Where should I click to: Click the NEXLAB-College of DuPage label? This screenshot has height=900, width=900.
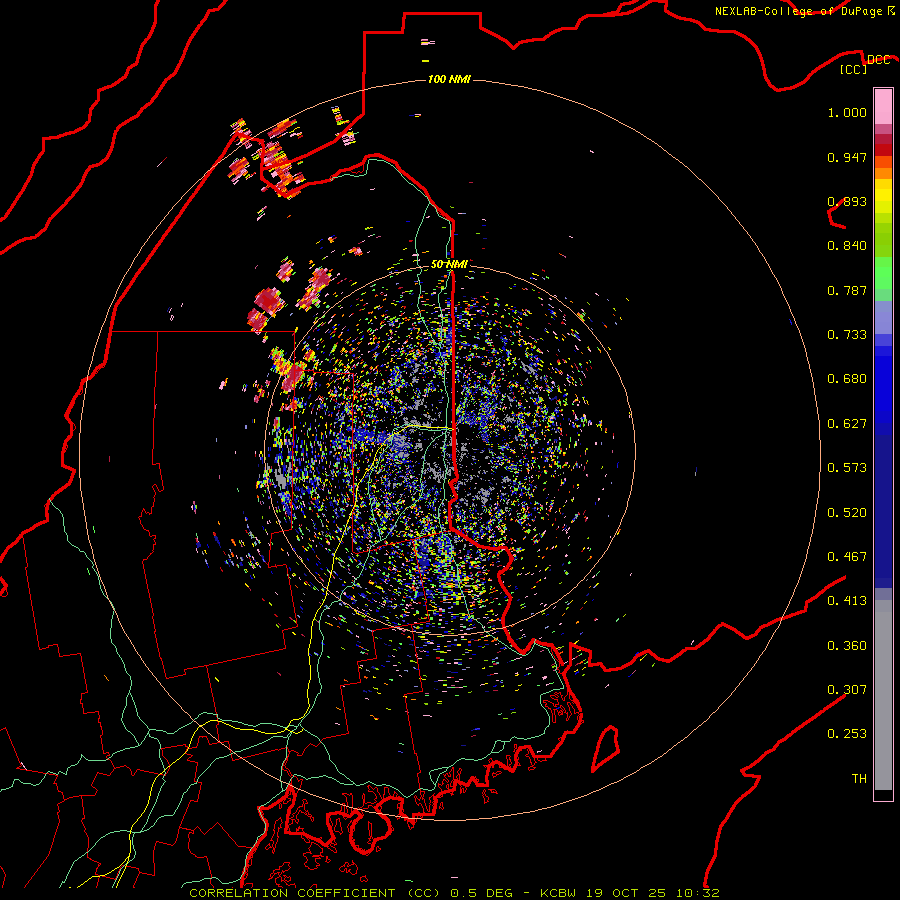point(804,11)
